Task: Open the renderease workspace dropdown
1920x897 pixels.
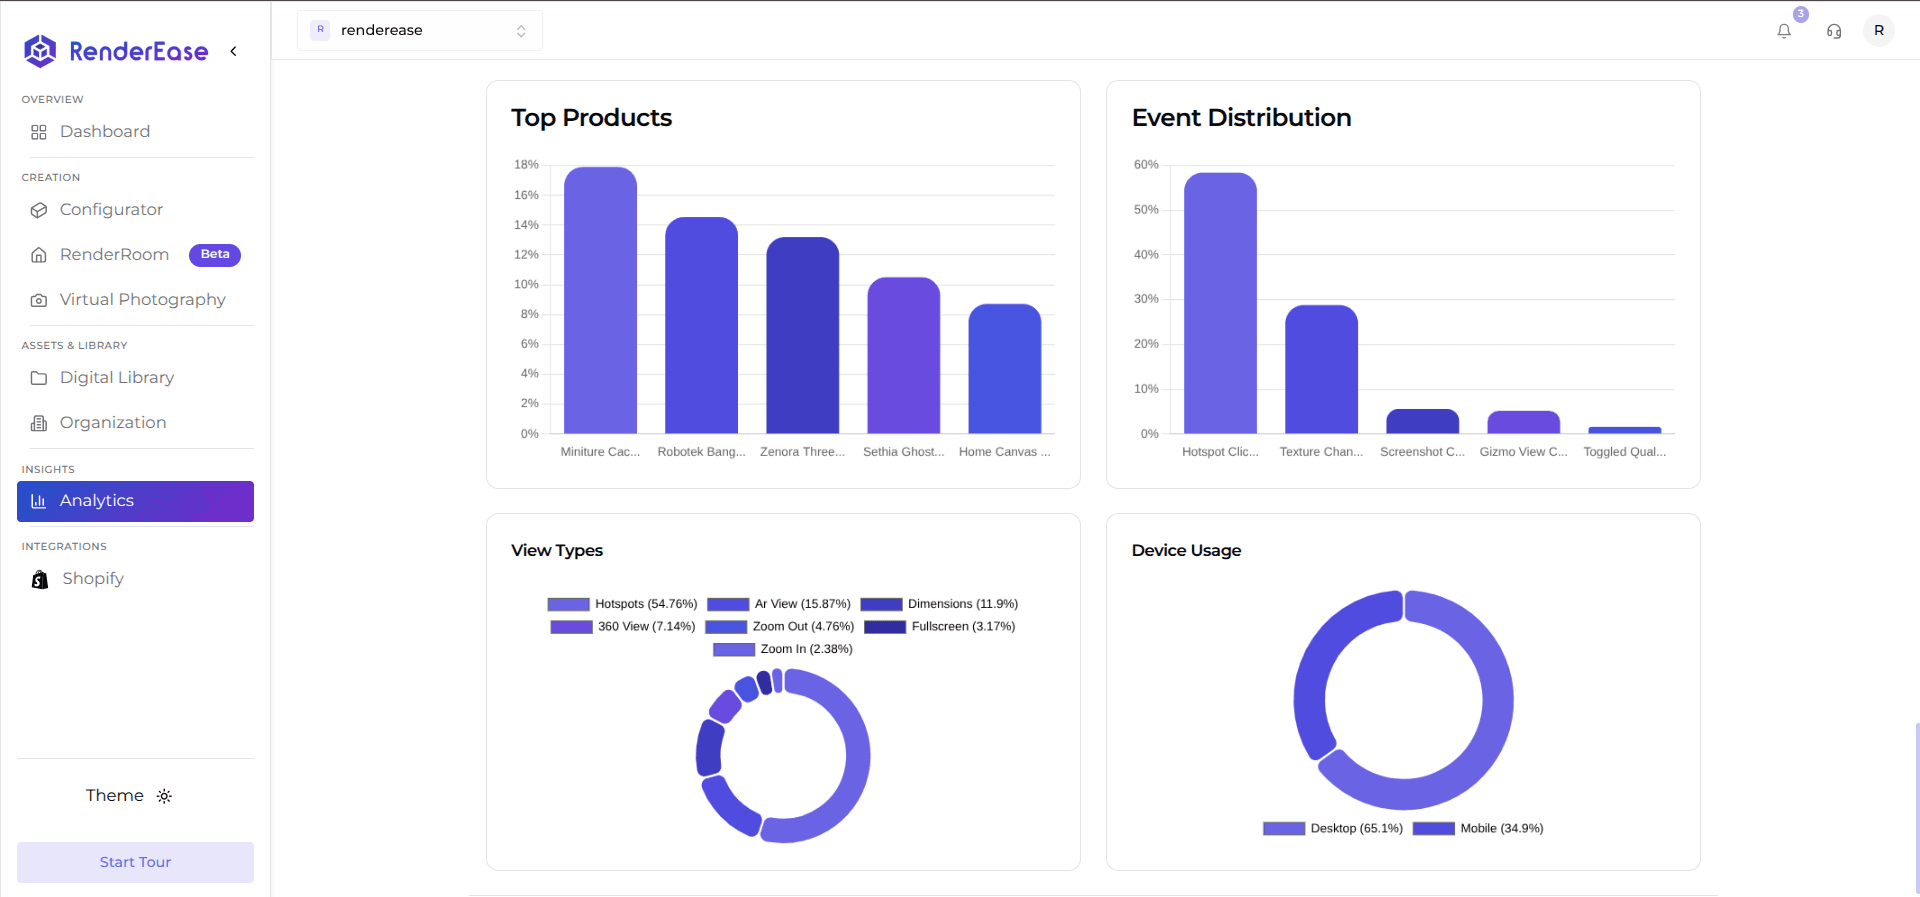Action: coord(420,30)
